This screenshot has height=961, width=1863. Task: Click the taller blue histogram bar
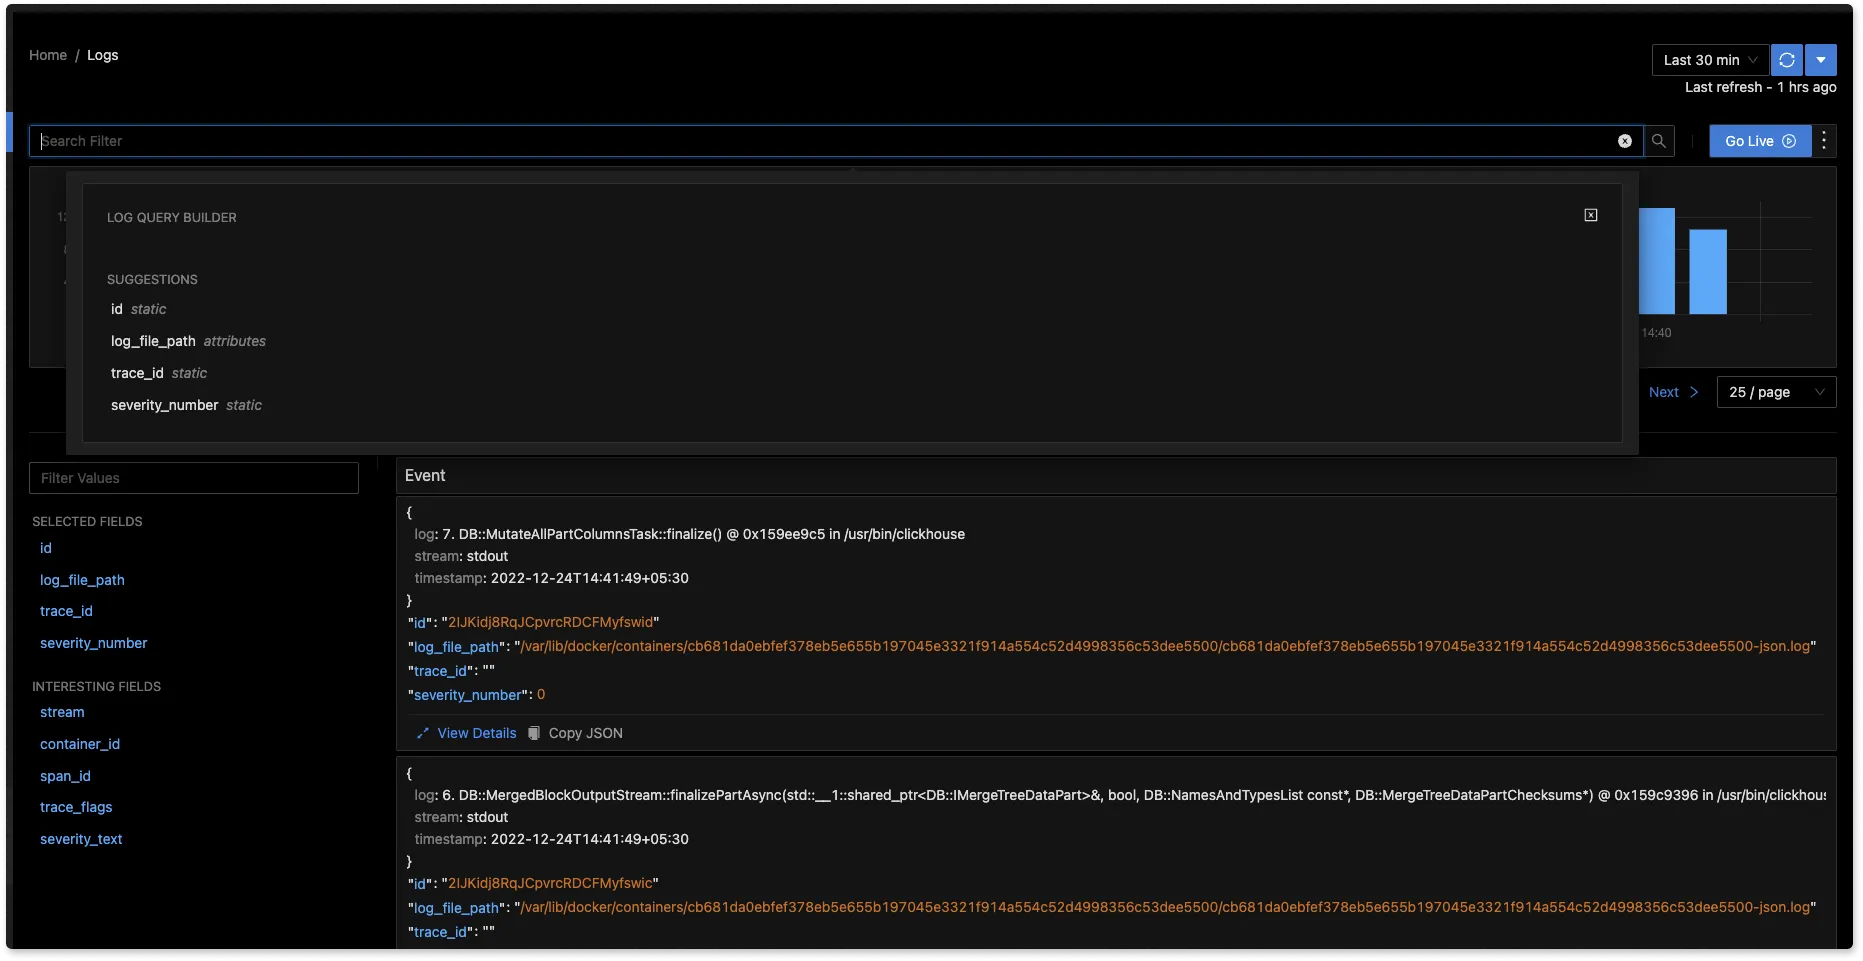1657,261
